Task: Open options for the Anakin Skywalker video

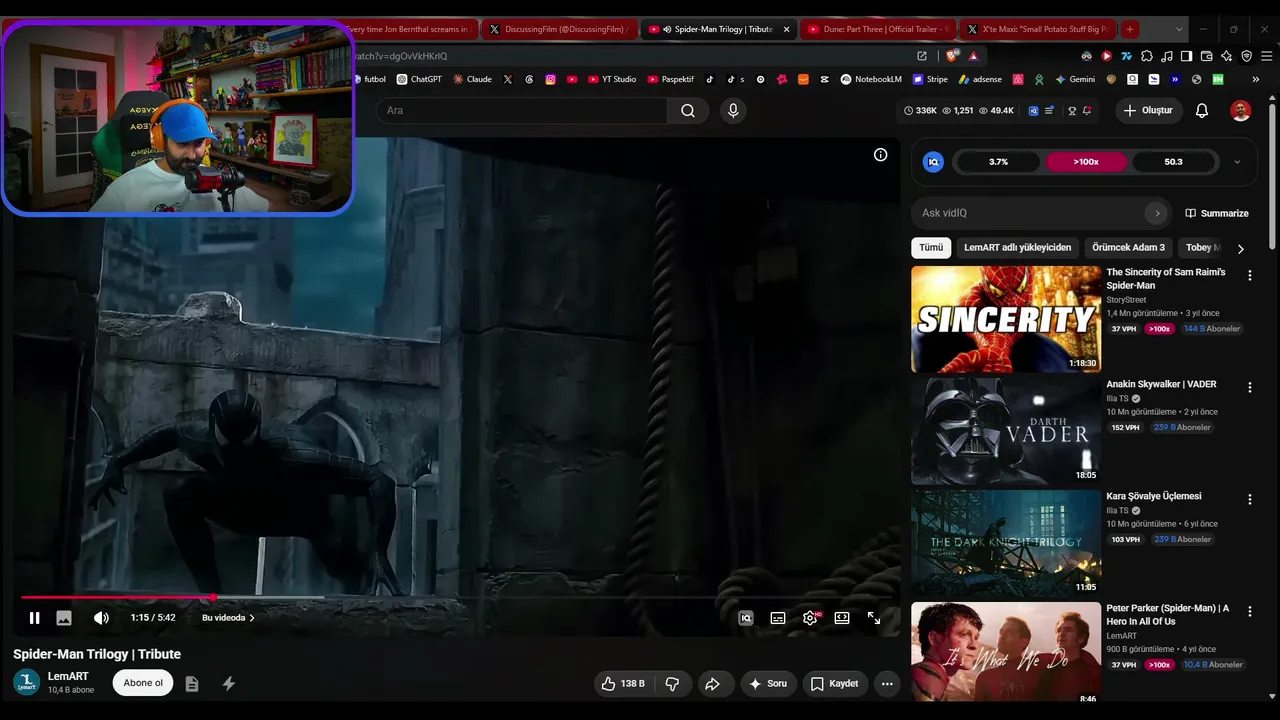Action: [1249, 387]
